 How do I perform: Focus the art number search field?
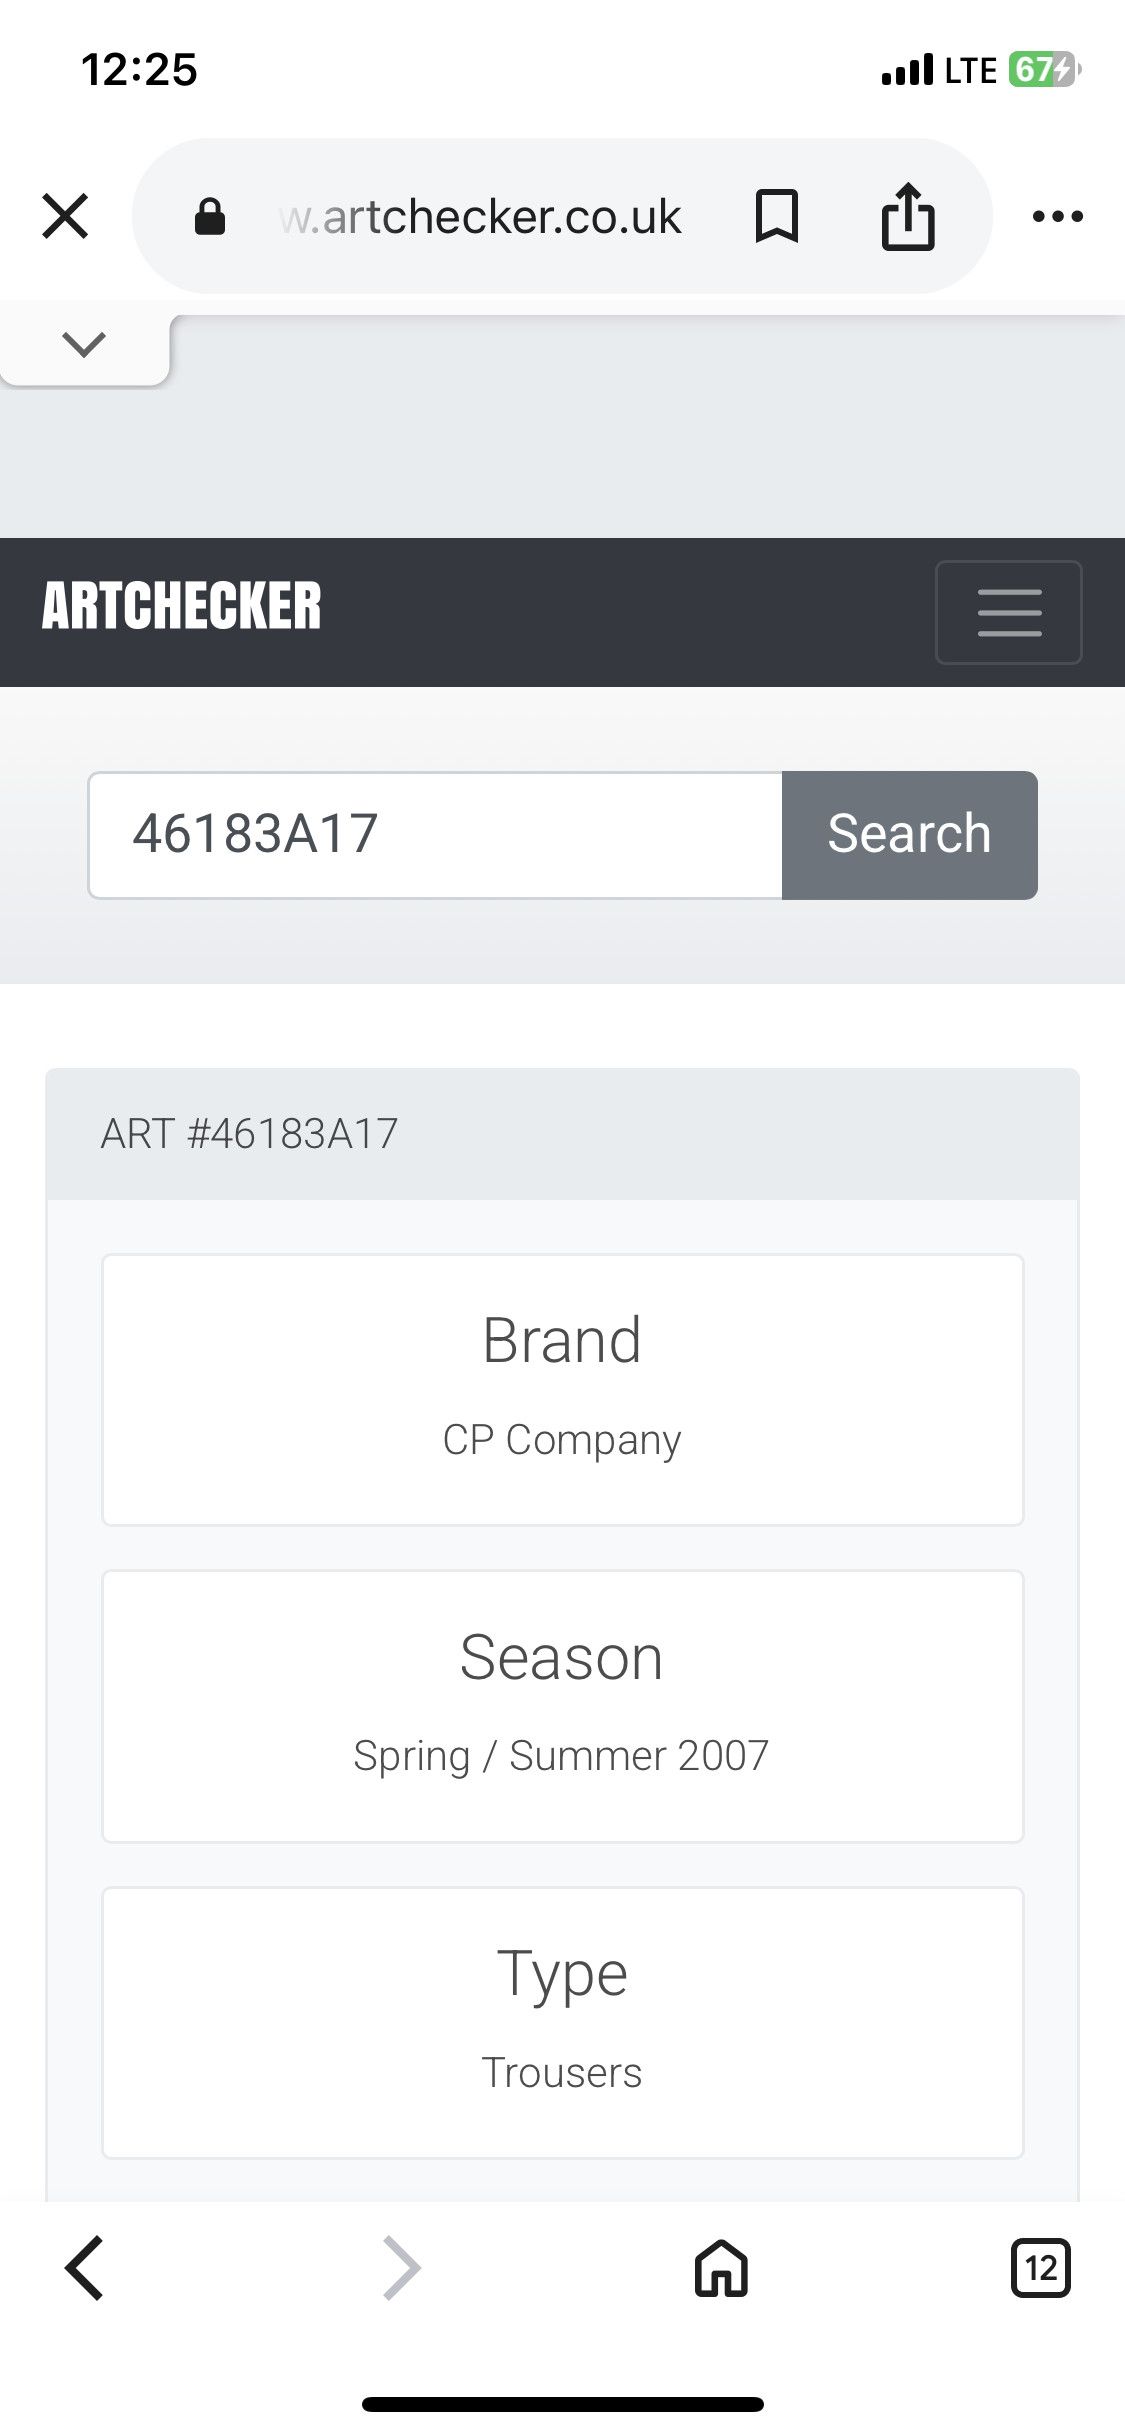click(x=435, y=835)
